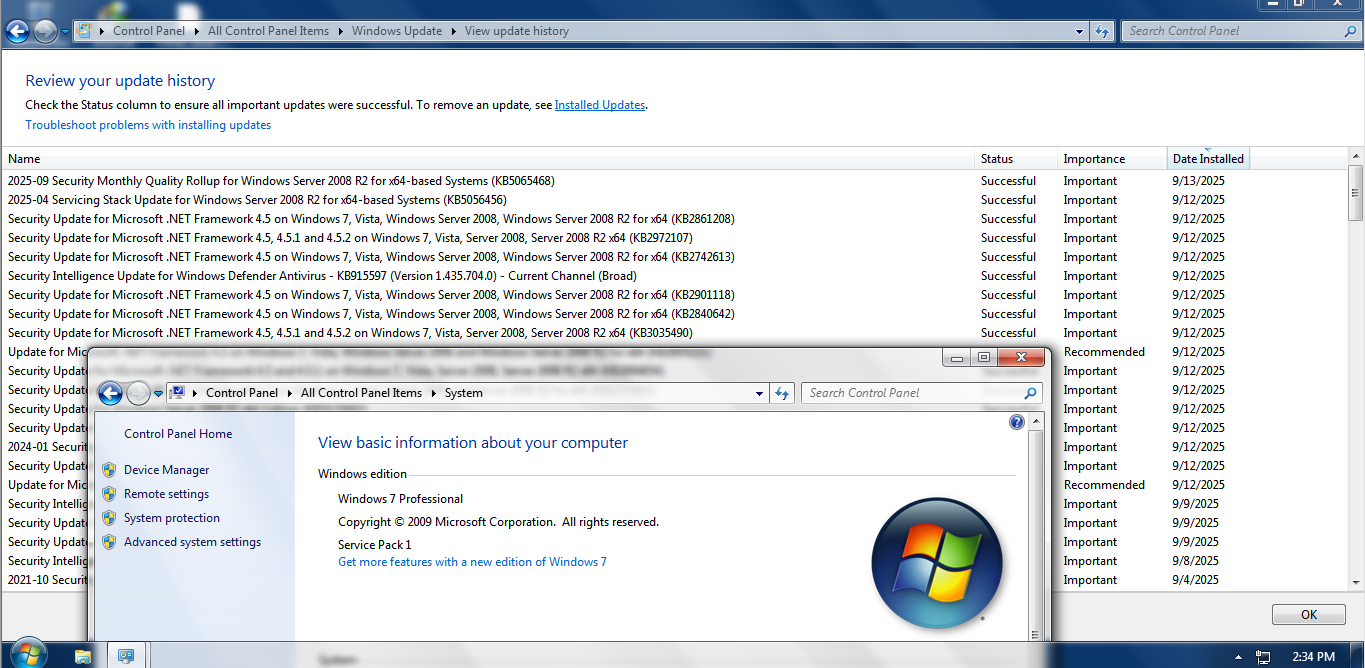Open Remote settings link
This screenshot has height=668, width=1365.
tap(167, 494)
